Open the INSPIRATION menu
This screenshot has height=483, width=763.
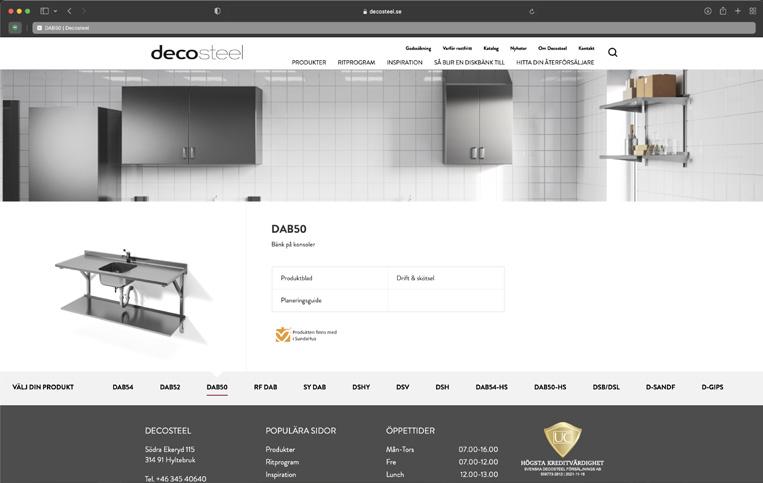click(404, 62)
